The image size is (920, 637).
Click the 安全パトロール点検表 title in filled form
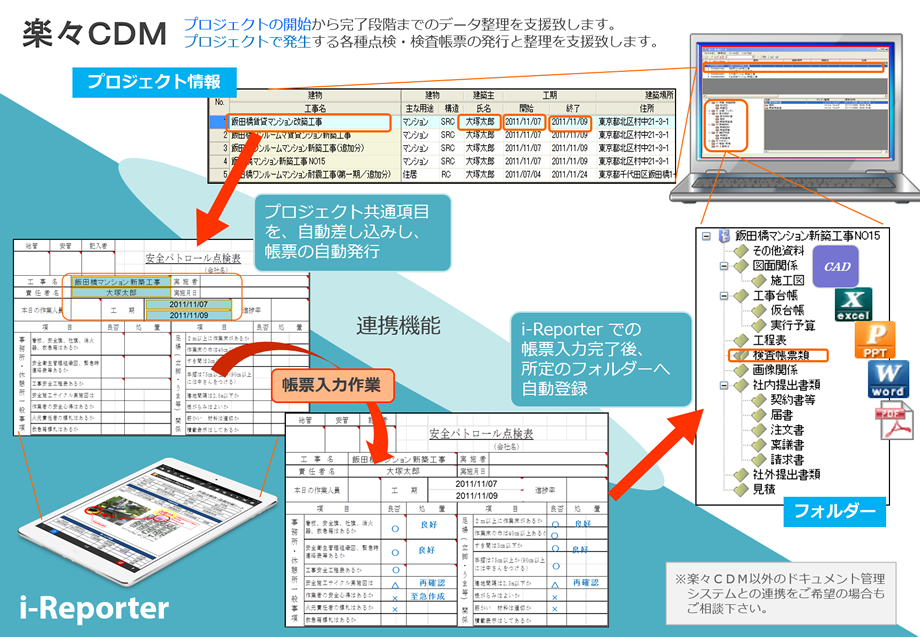[x=481, y=433]
